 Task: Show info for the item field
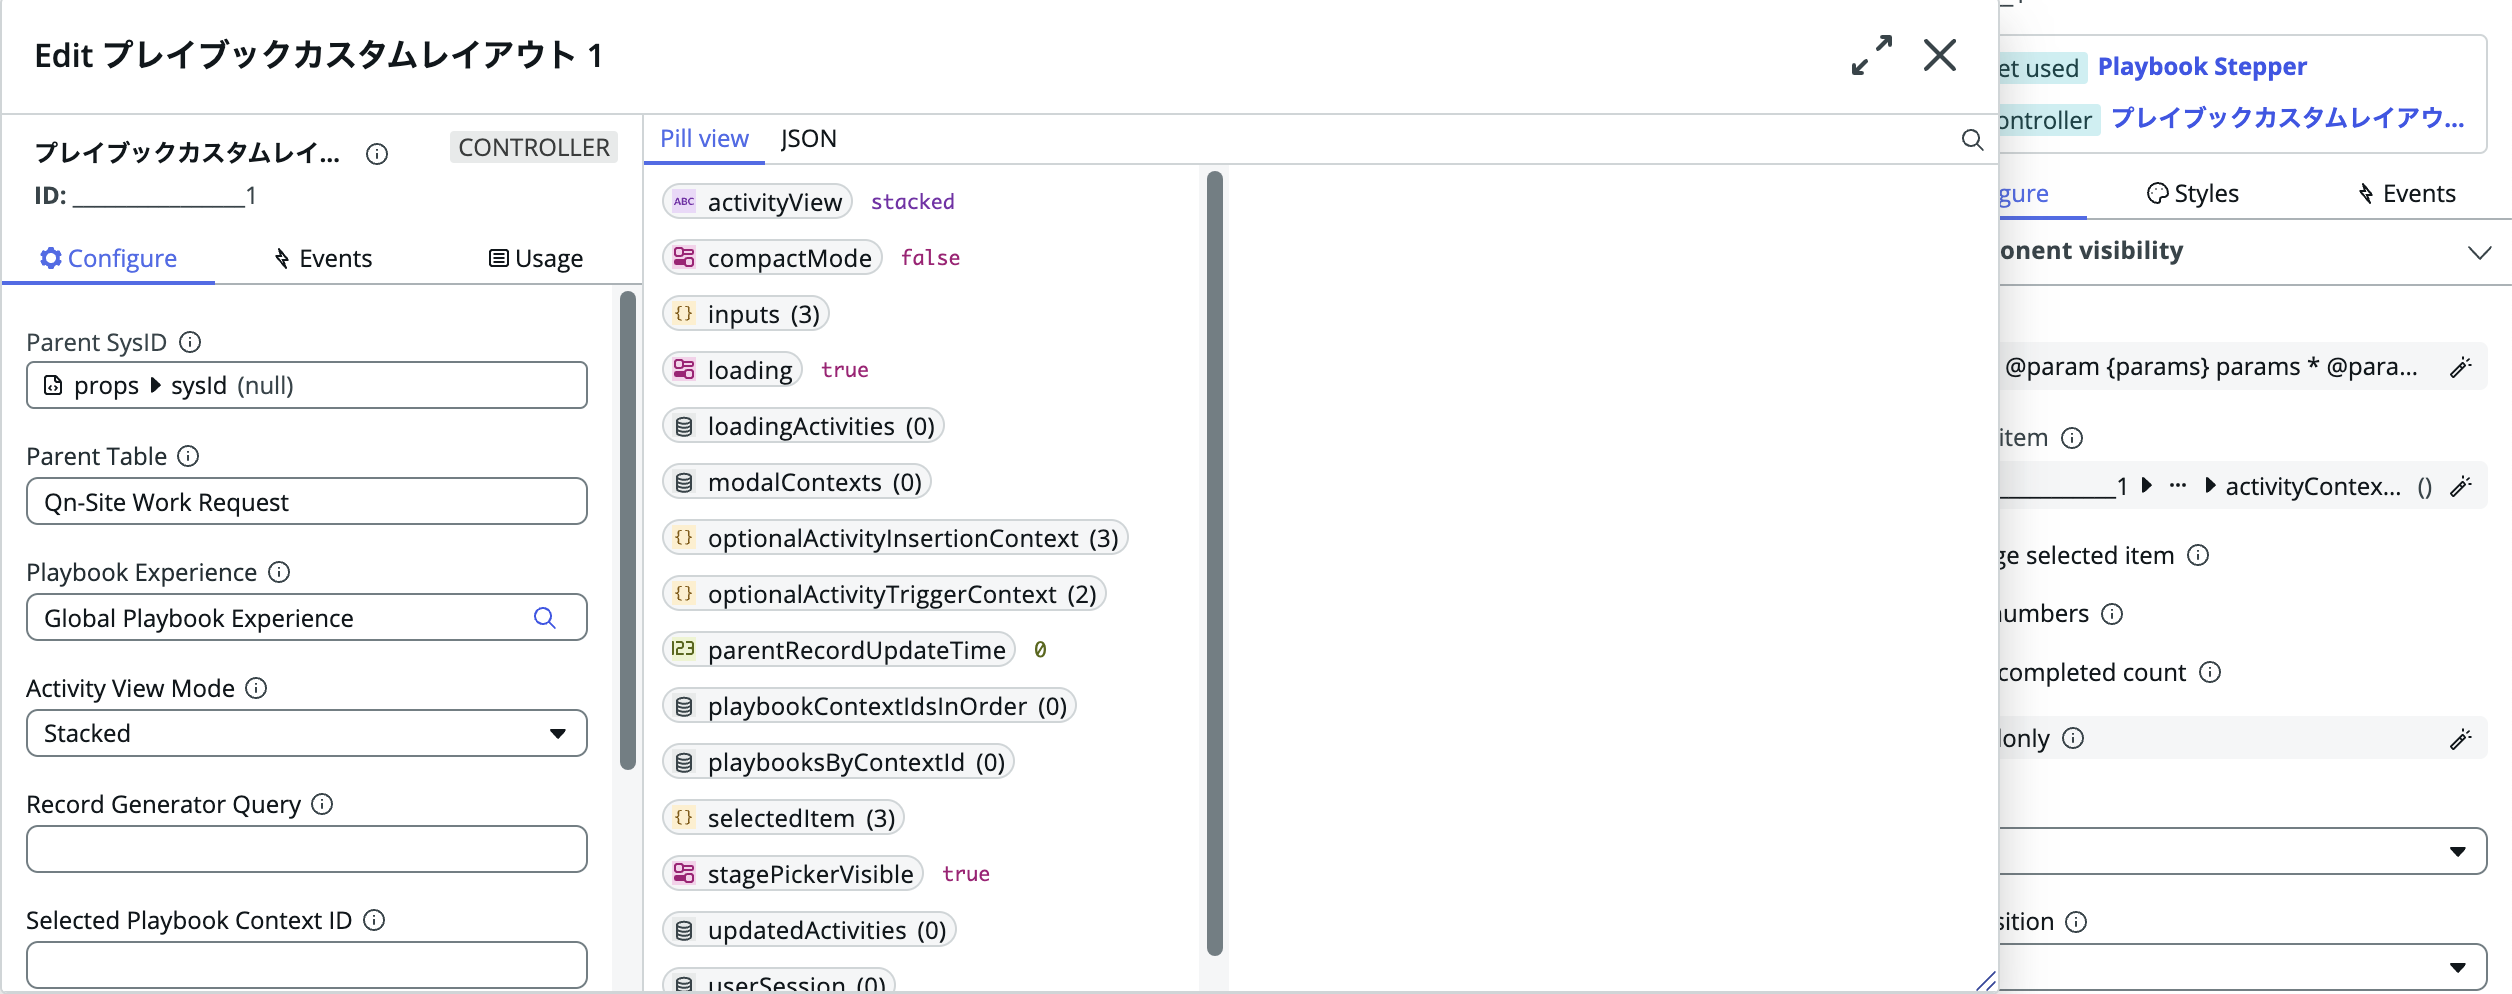2072,438
